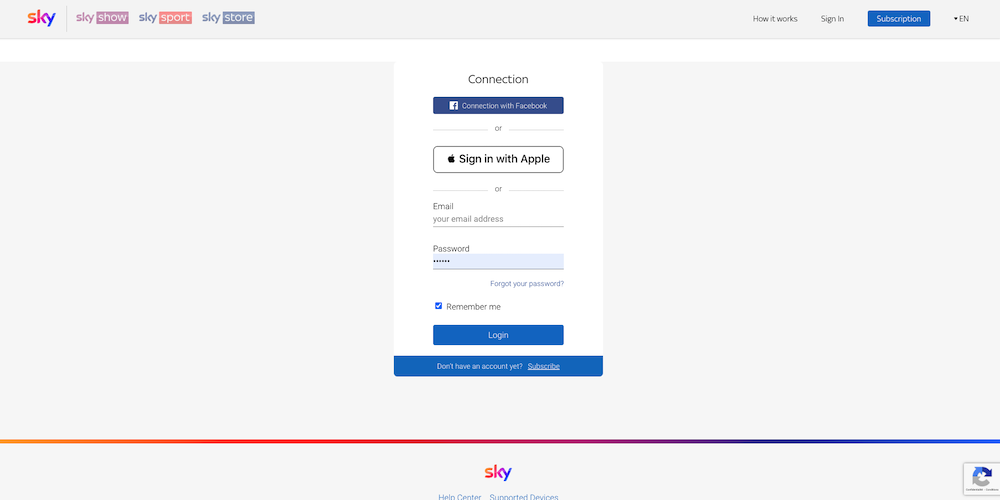Focus the Email address input field
Viewport: 1000px width, 500px height.
(x=498, y=219)
